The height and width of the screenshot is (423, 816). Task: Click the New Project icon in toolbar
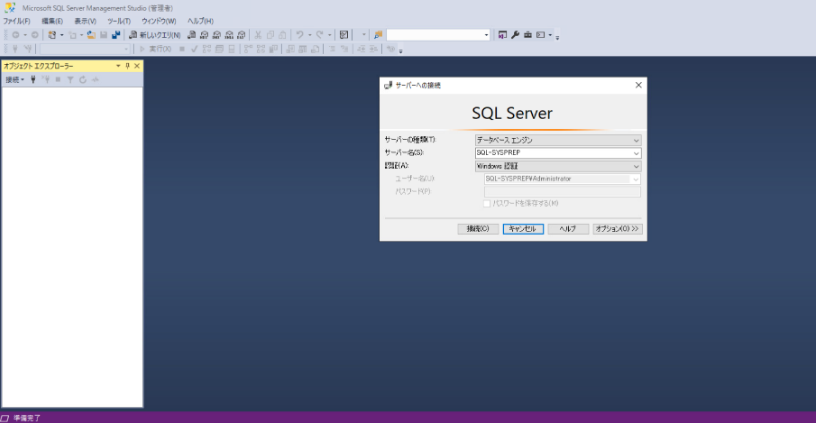click(52, 35)
